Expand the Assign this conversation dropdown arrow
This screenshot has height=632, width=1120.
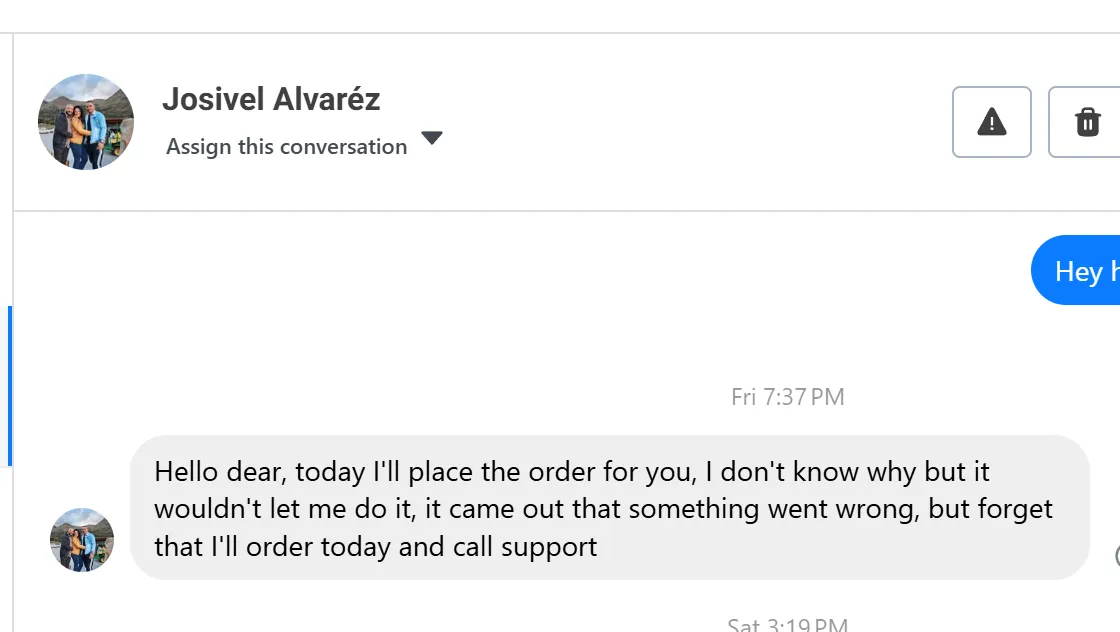431,139
